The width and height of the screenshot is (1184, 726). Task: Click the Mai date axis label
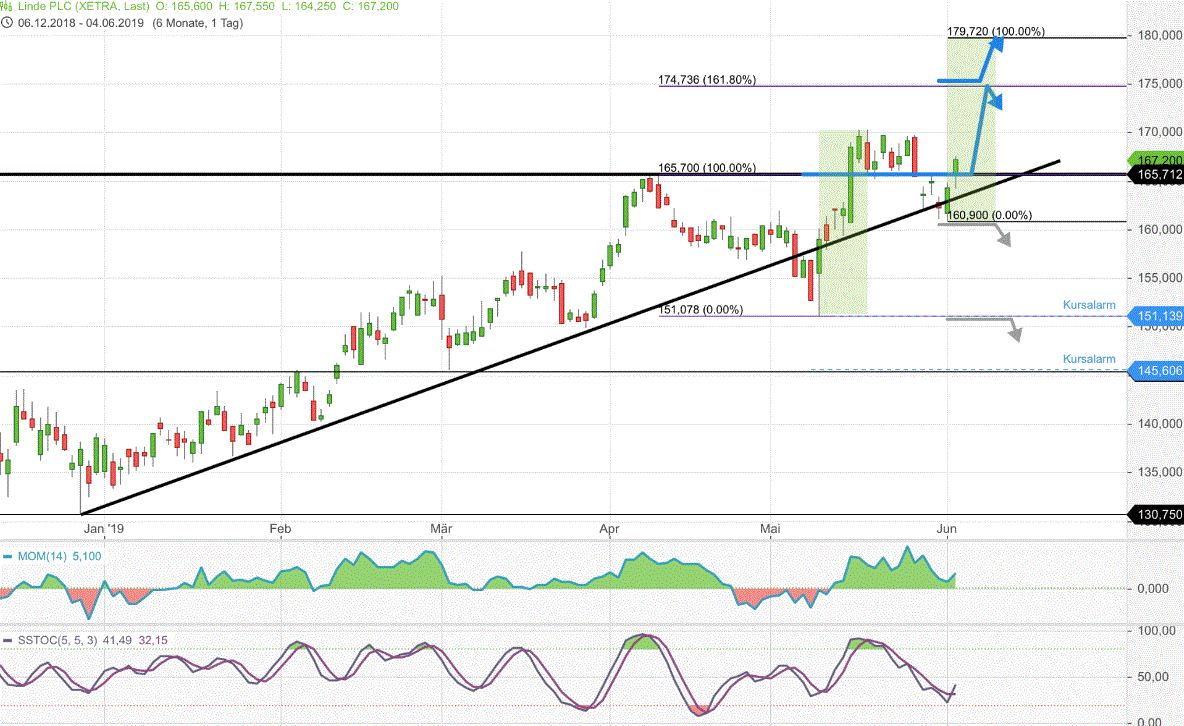(770, 529)
